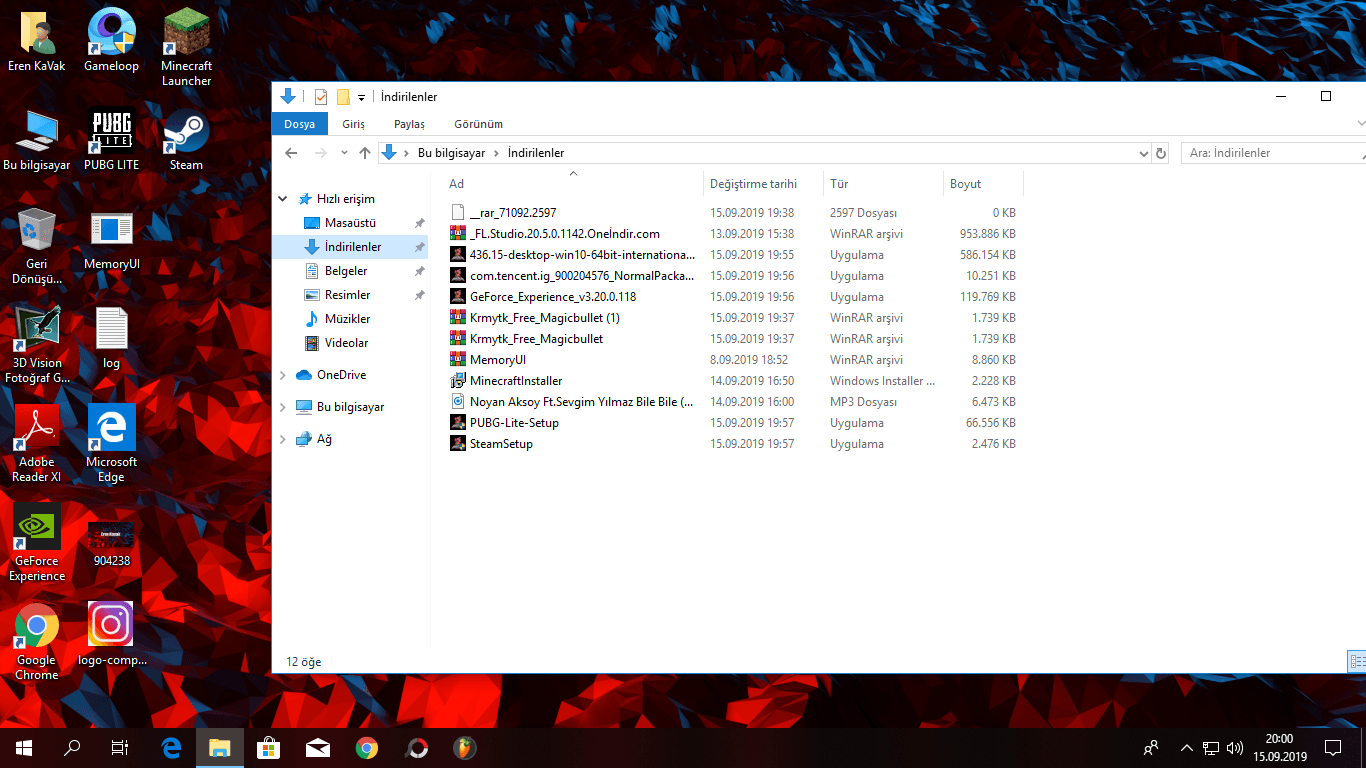Screen dimensions: 1366x768
Task: Click the search box Ara: İndirilenler
Action: click(1274, 153)
